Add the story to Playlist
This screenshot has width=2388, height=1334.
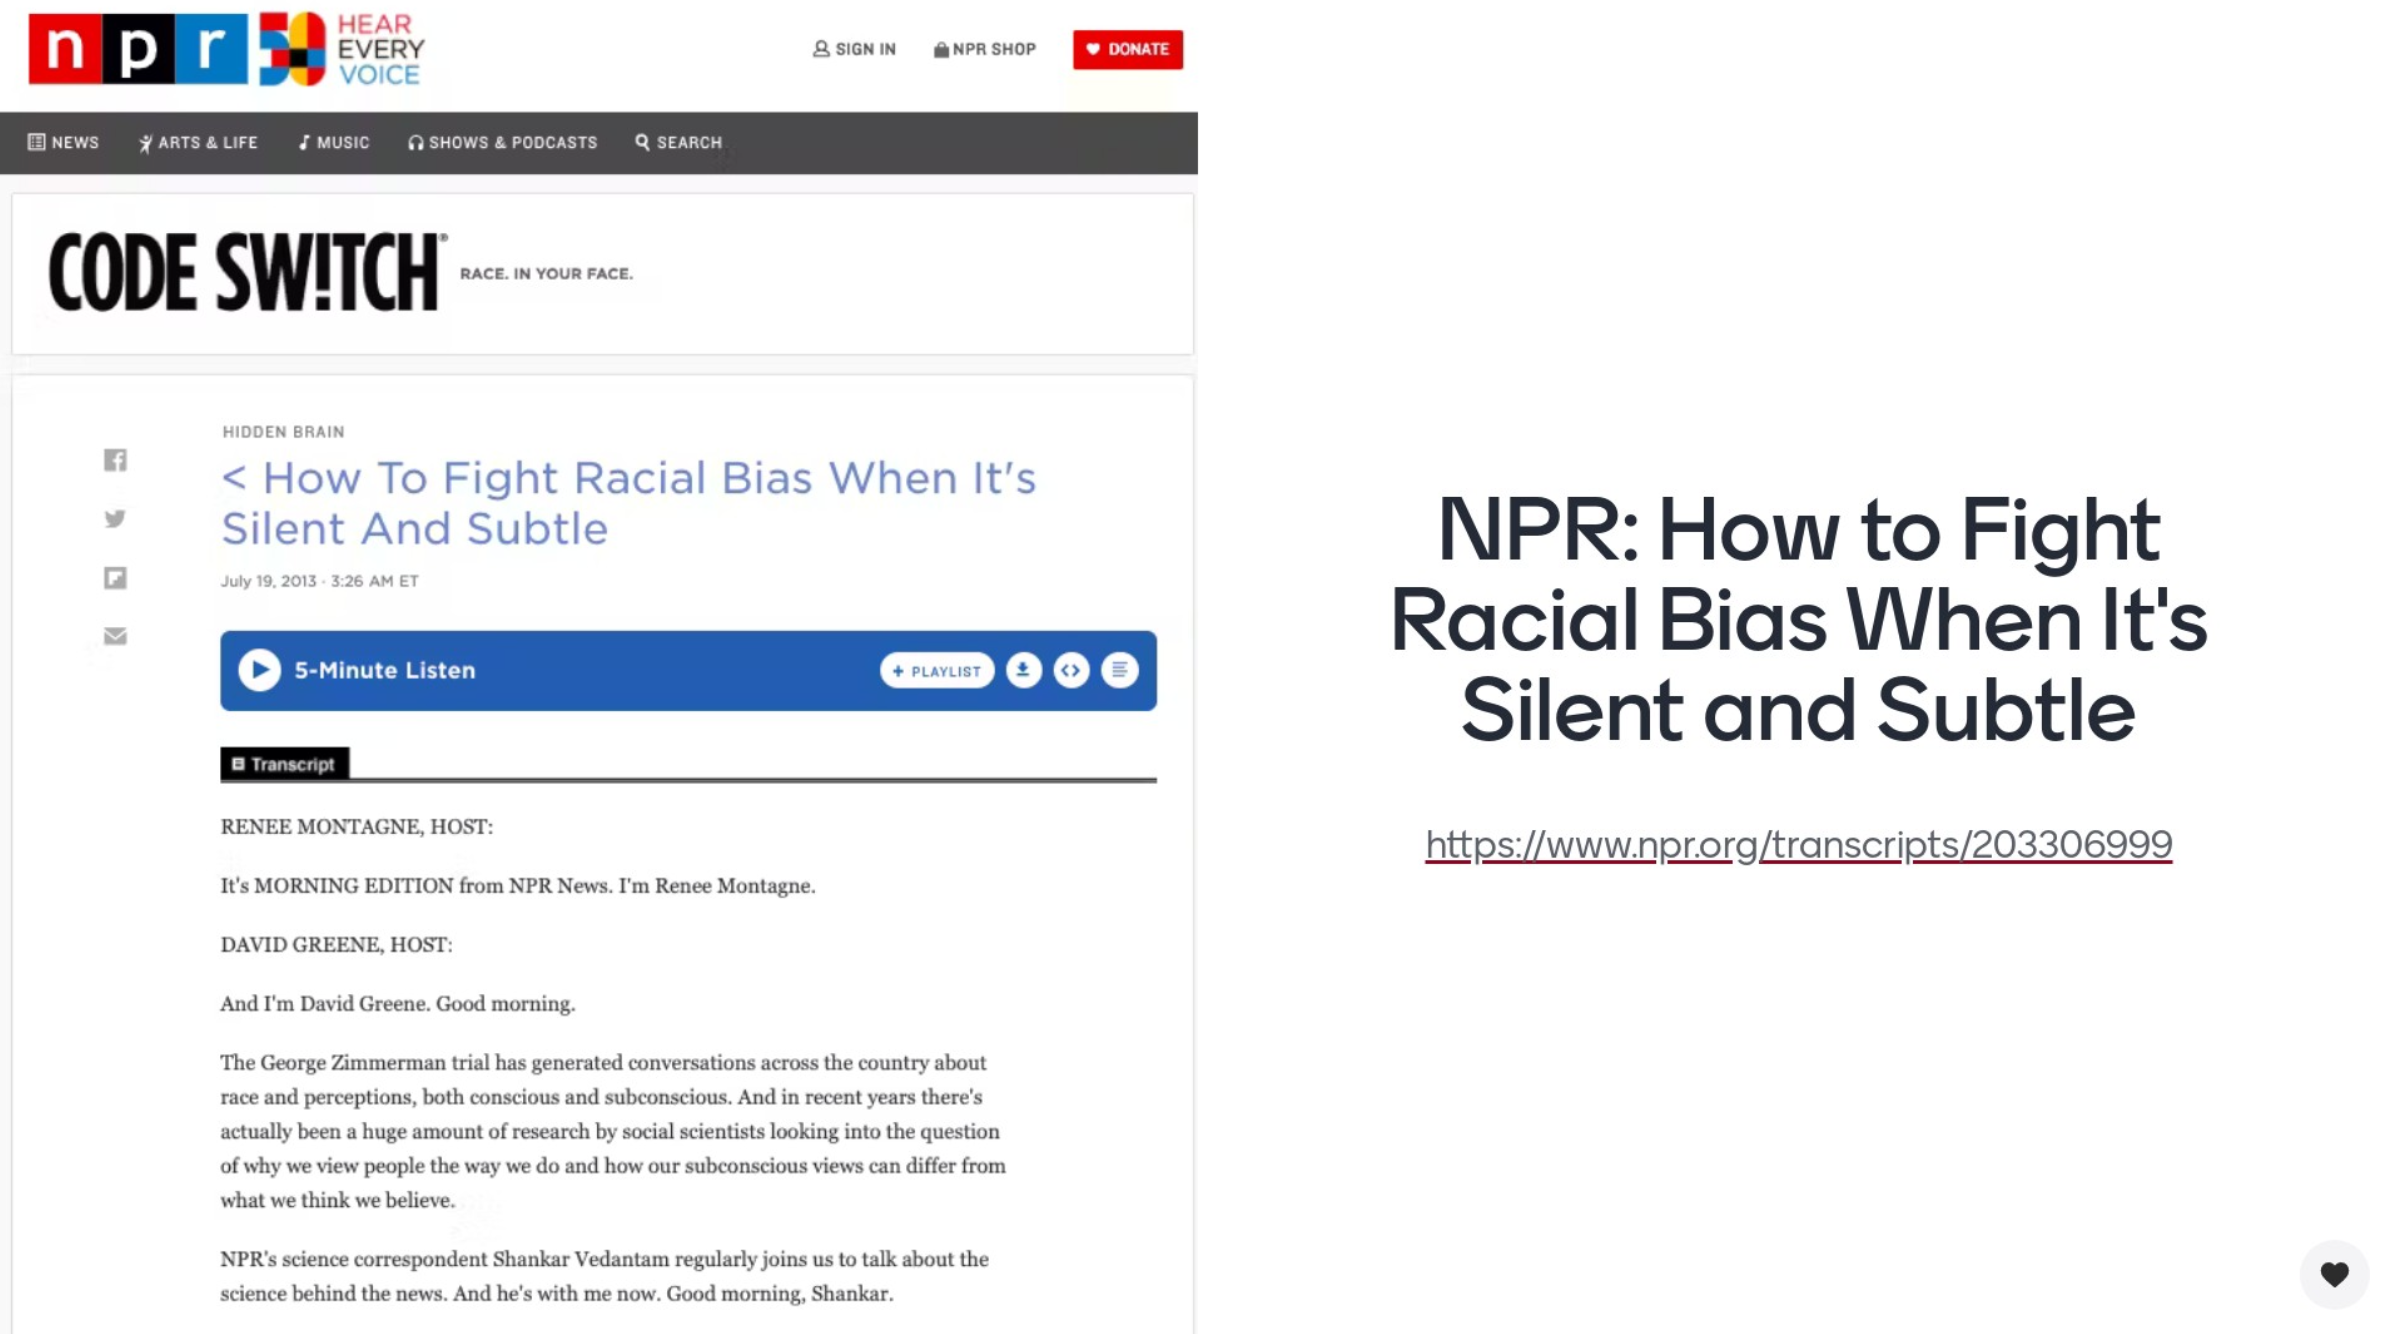[x=937, y=671]
